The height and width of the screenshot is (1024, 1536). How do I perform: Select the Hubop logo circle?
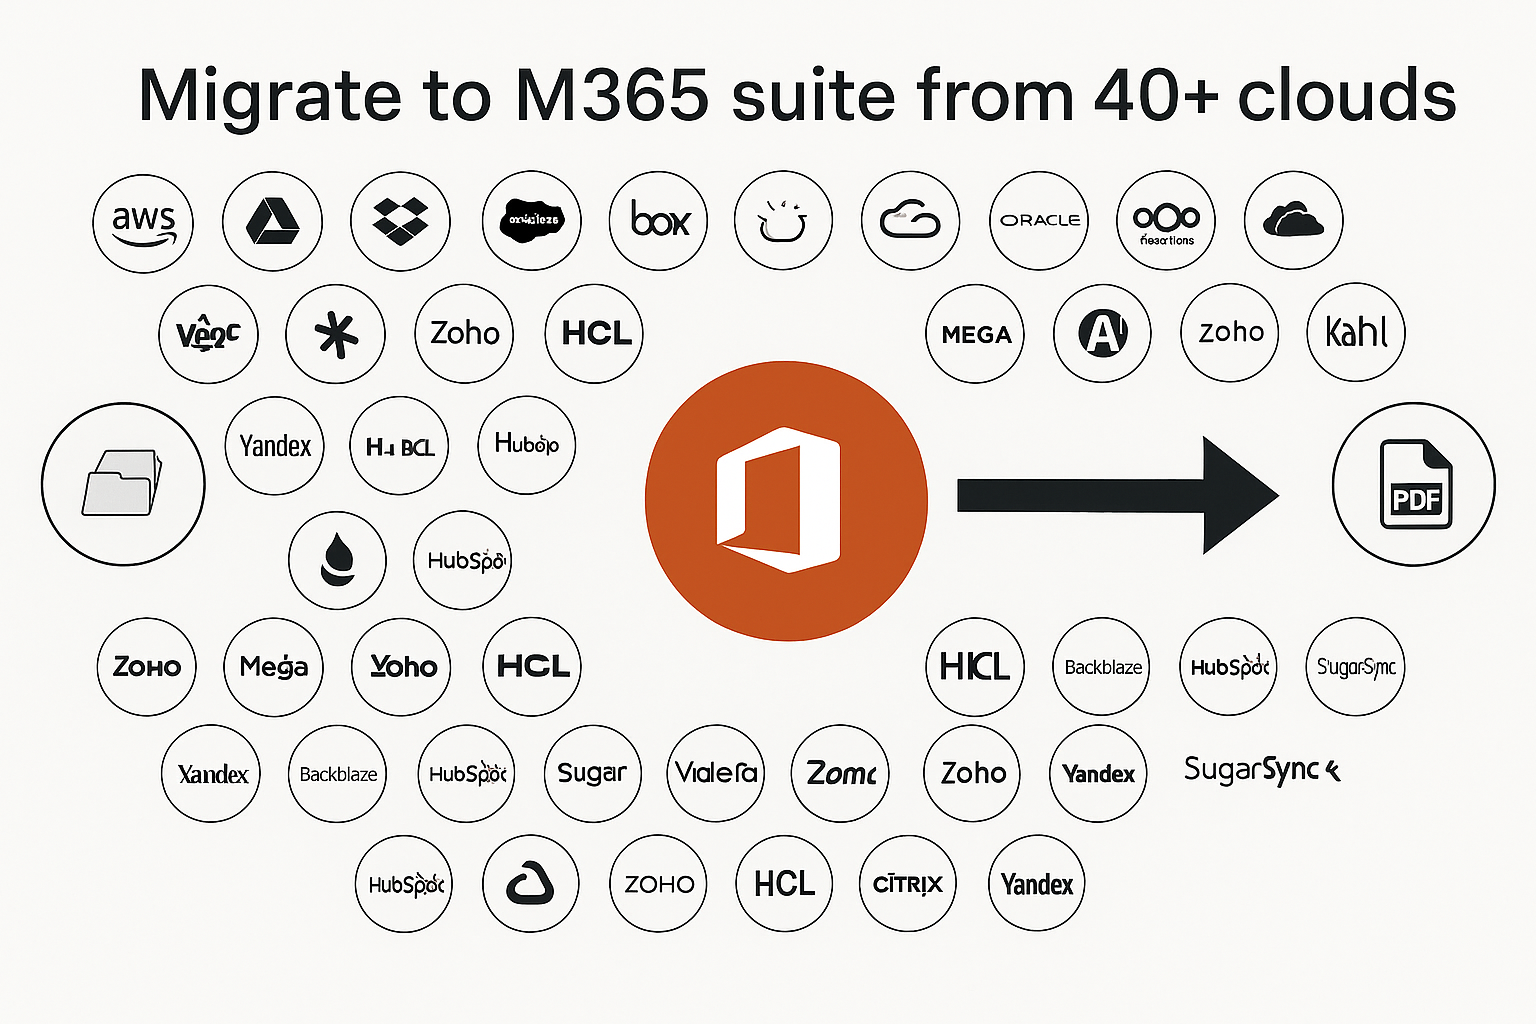527,445
